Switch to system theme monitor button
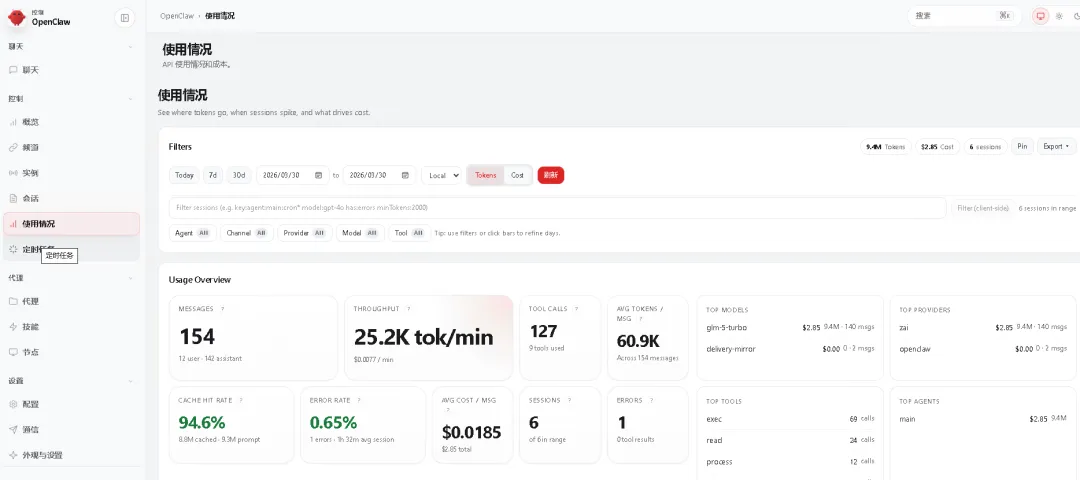1080x480 pixels. 1040,16
